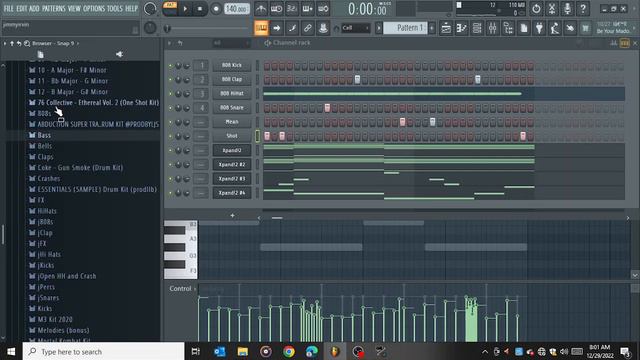Adjust 808 Snare channel panning knob

[x=178, y=108]
